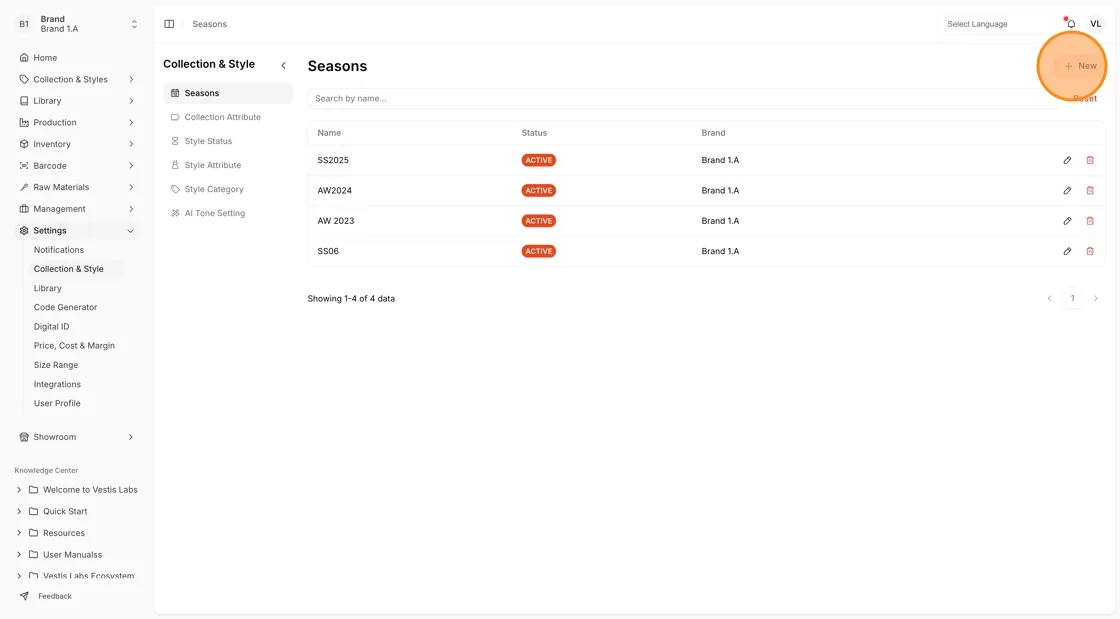The width and height of the screenshot is (1120, 619).
Task: Click the Brand column header
Action: tap(713, 133)
